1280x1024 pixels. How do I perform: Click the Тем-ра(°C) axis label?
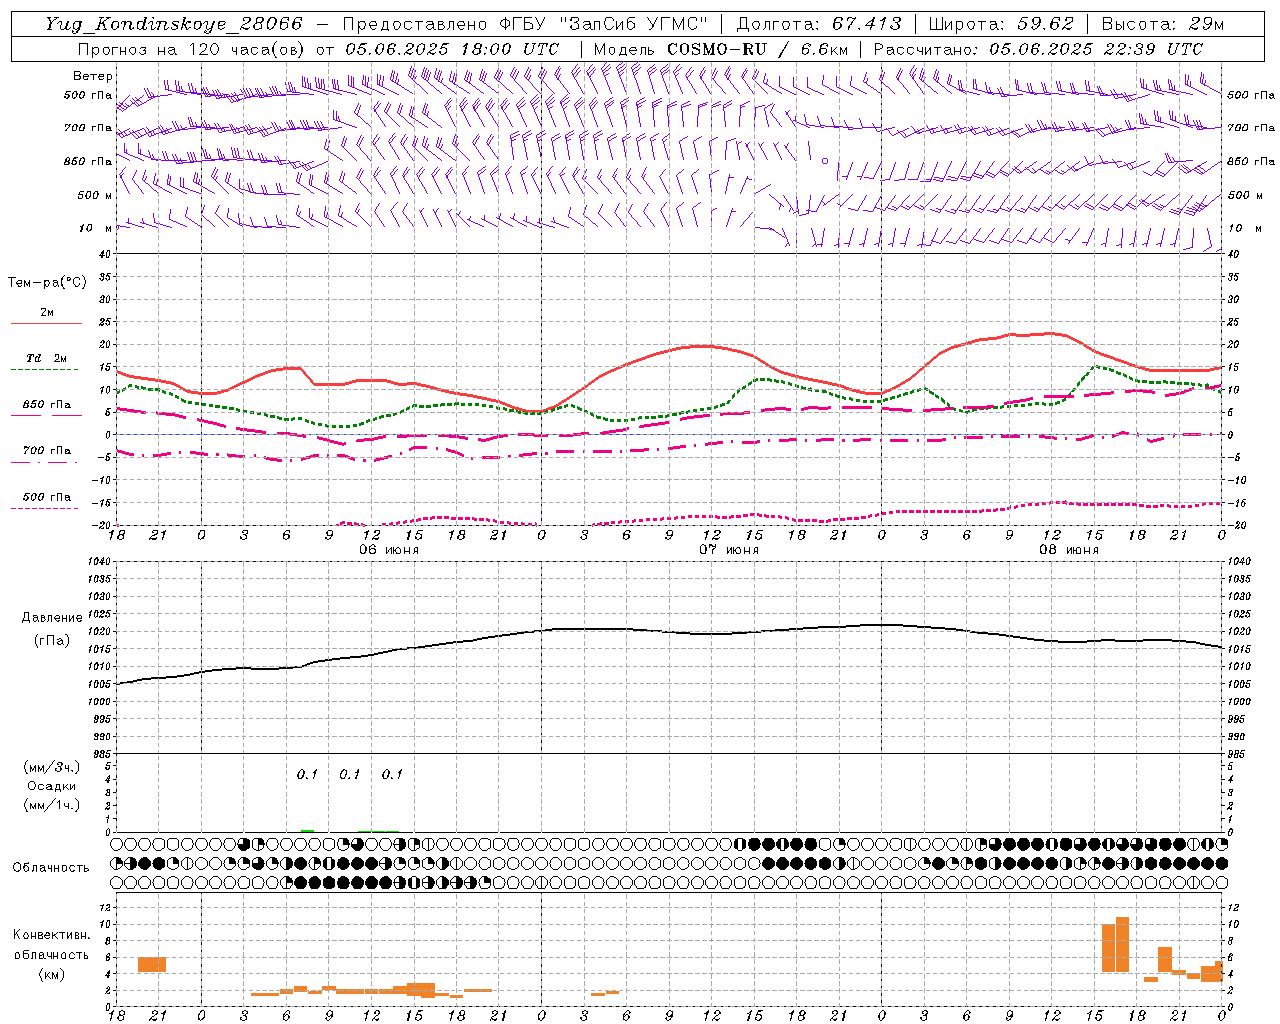pos(47,283)
